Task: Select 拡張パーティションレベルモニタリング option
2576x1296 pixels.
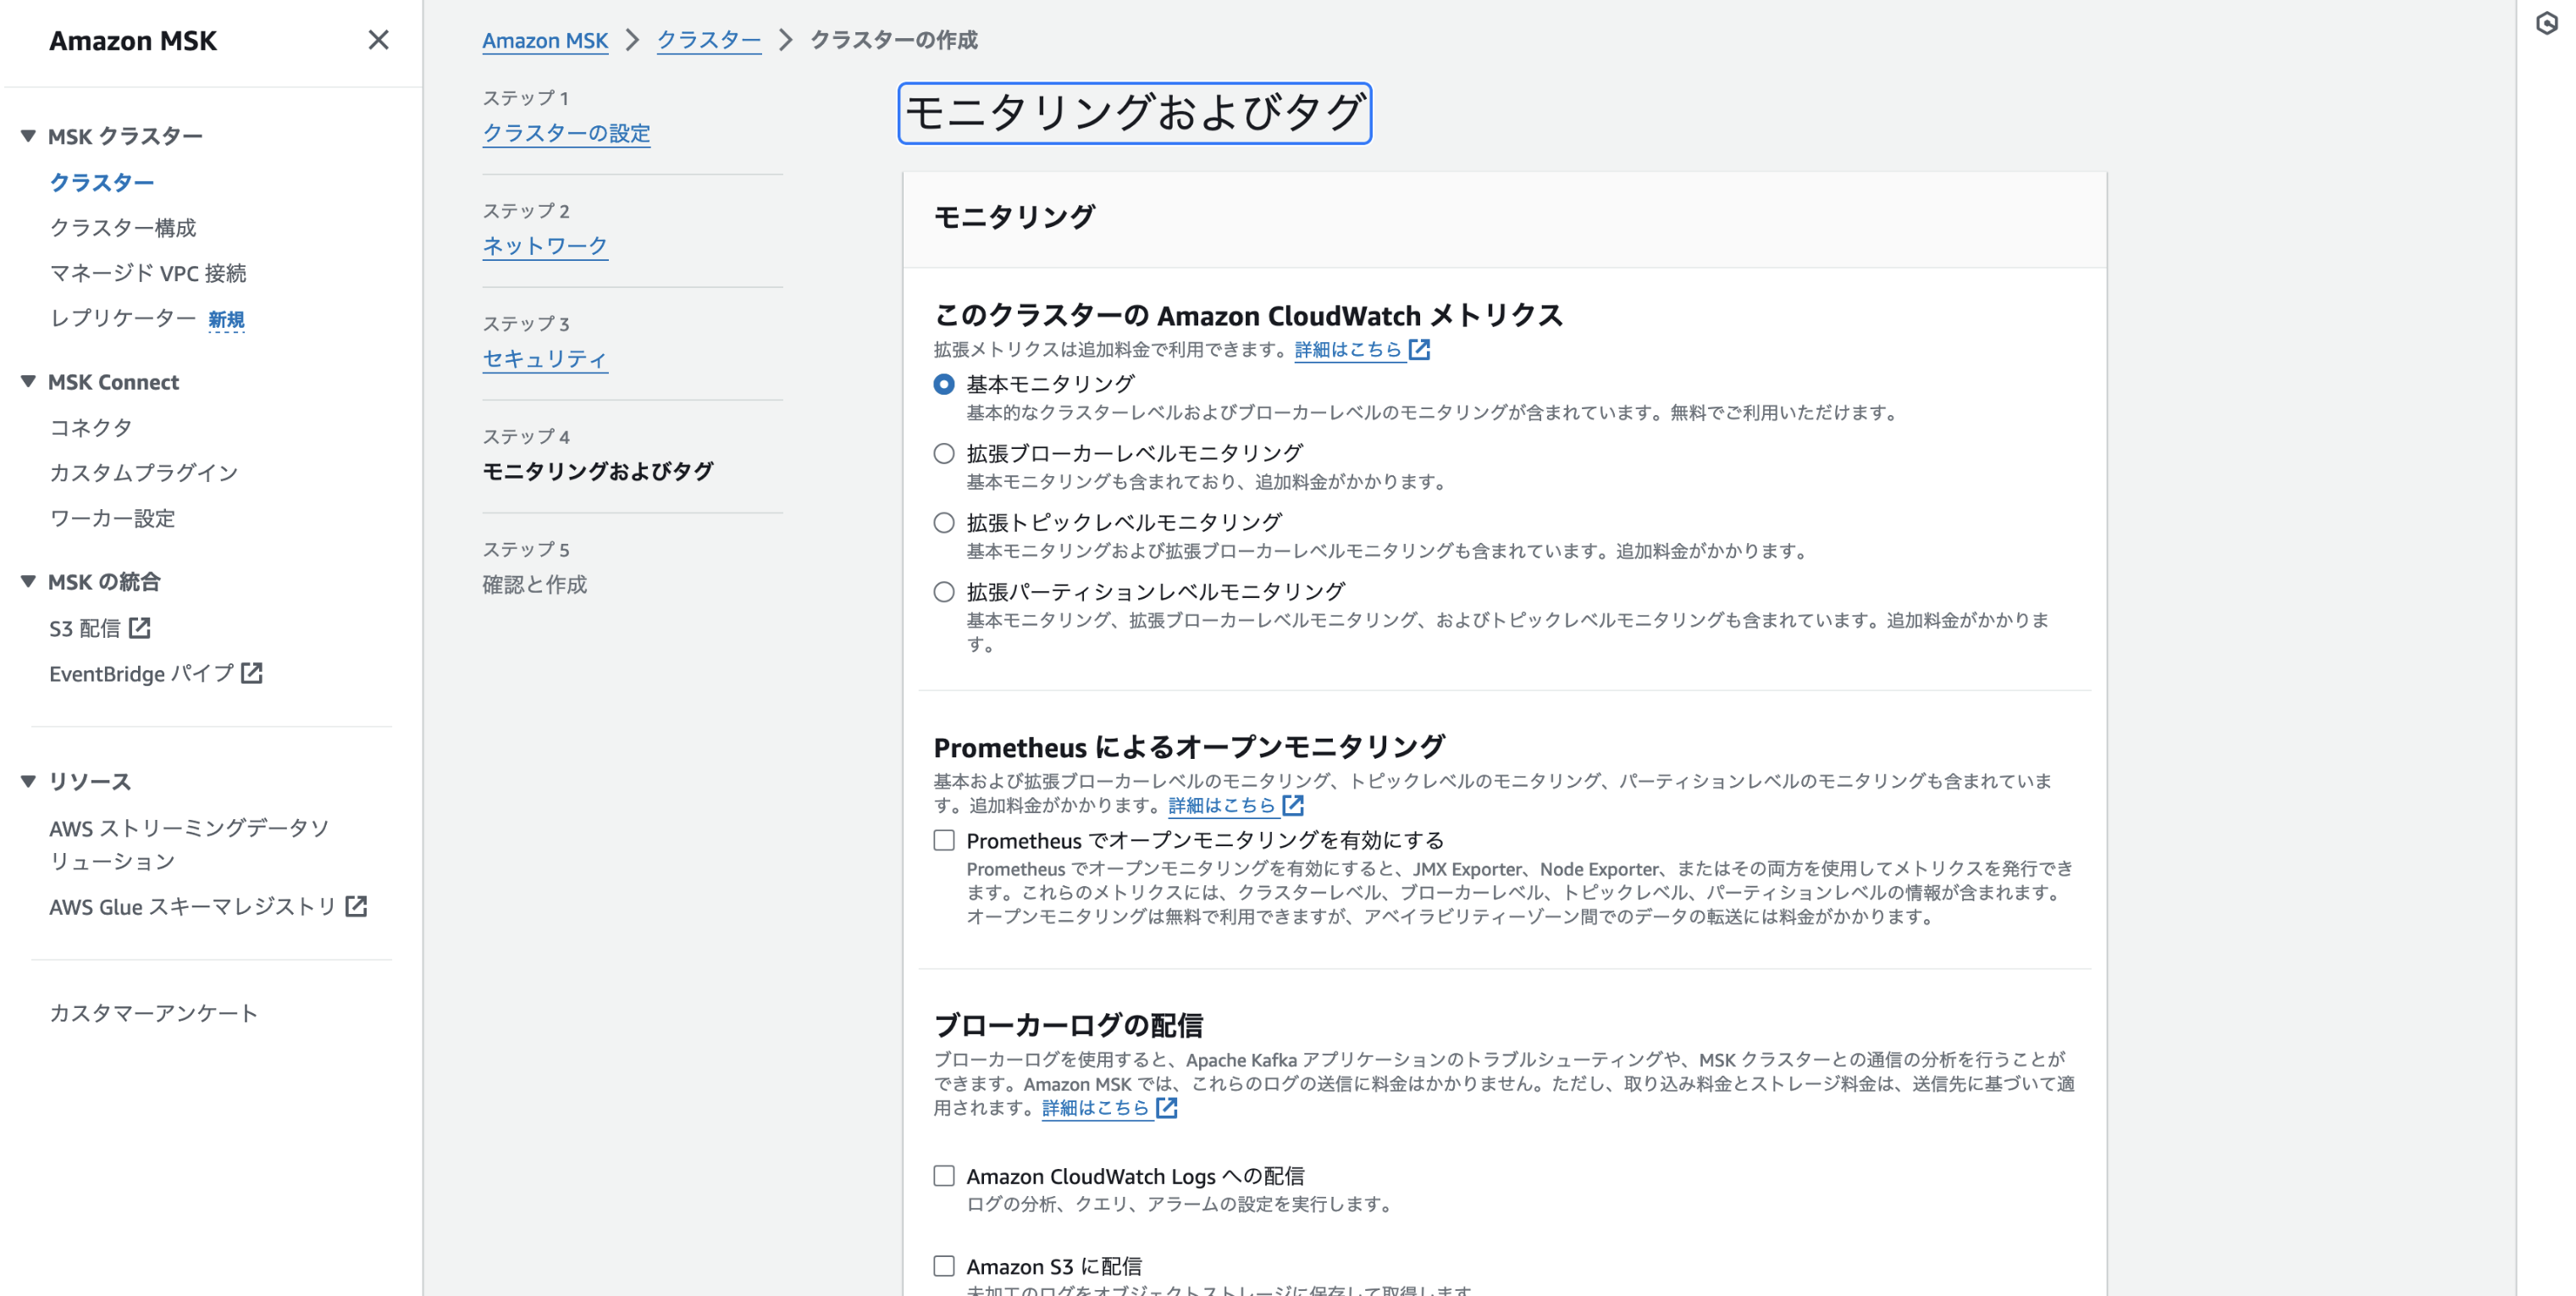Action: (944, 592)
